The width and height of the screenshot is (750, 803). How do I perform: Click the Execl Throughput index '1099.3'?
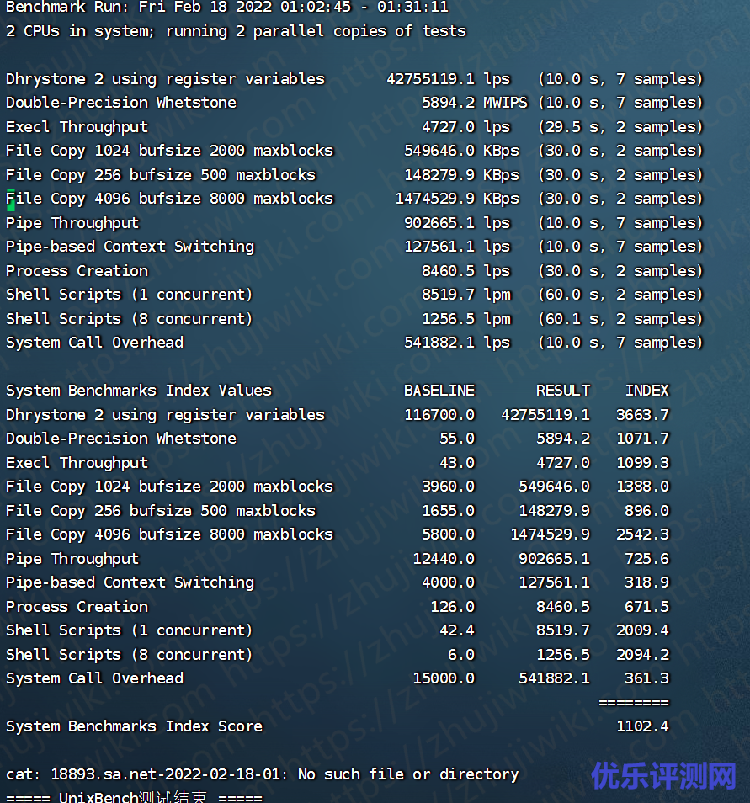[642, 463]
